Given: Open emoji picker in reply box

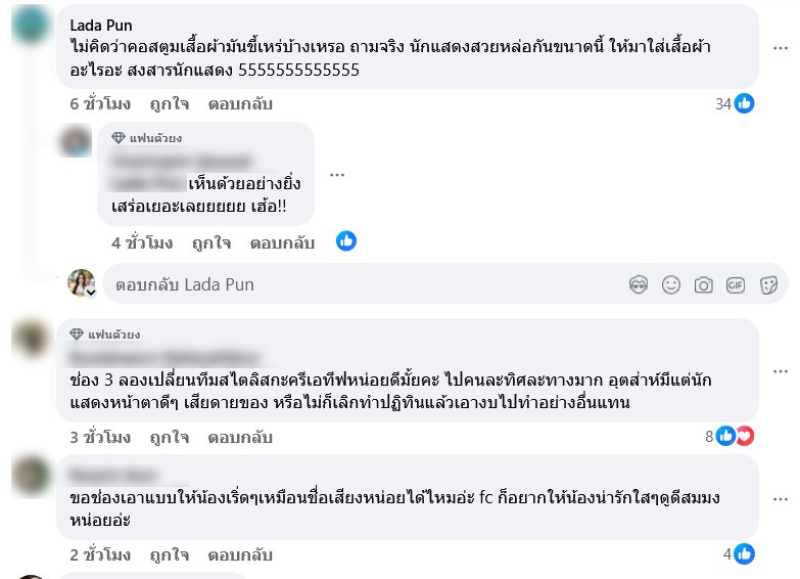Looking at the screenshot, I should (671, 285).
